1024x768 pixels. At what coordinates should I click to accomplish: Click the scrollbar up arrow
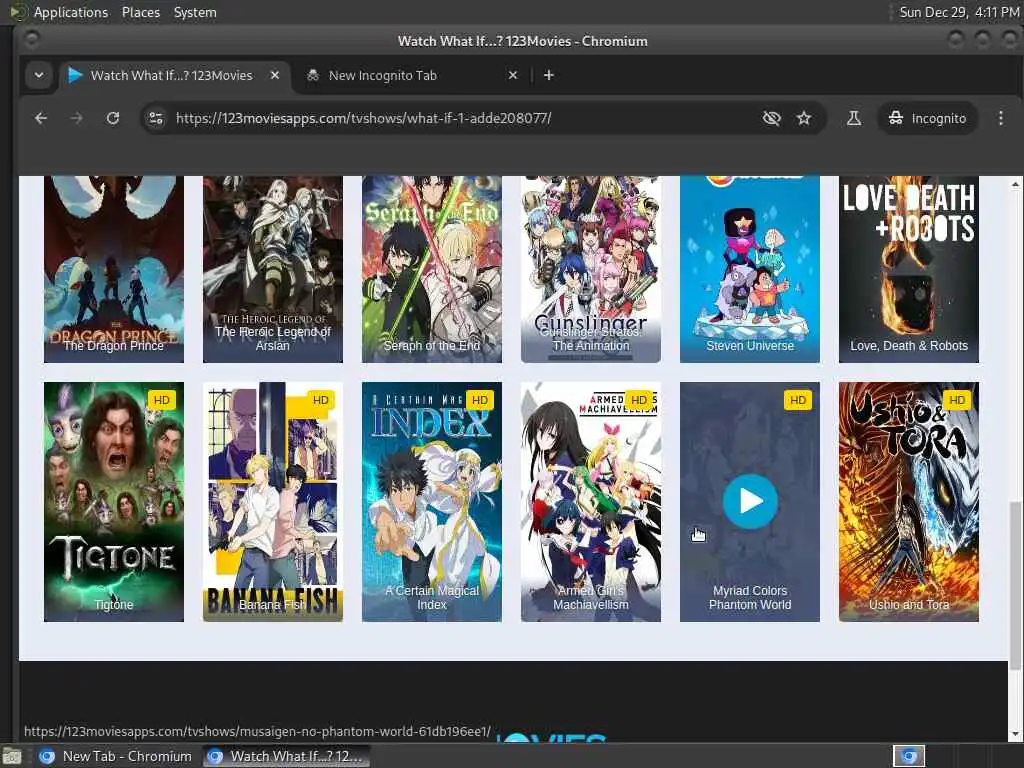[x=1015, y=184]
